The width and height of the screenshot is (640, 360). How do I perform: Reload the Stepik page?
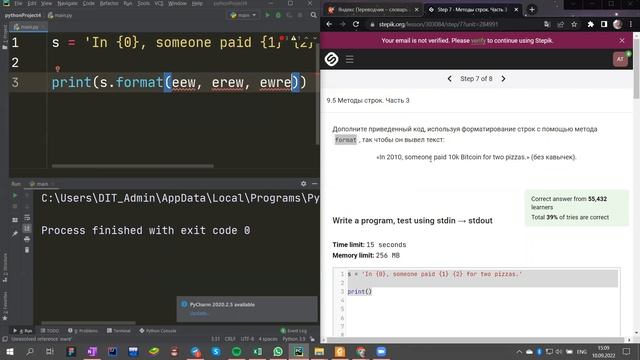click(x=356, y=24)
